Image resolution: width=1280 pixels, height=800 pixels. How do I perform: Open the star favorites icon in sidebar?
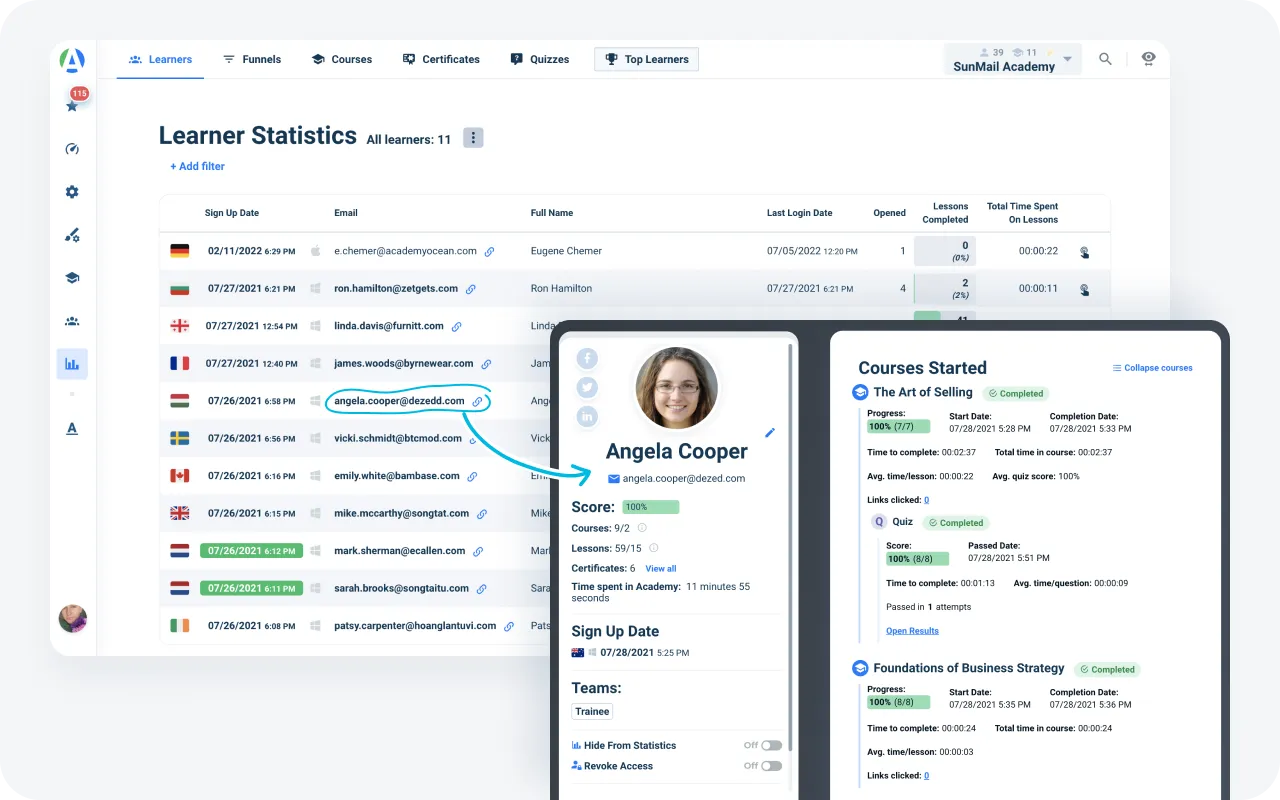(x=72, y=106)
